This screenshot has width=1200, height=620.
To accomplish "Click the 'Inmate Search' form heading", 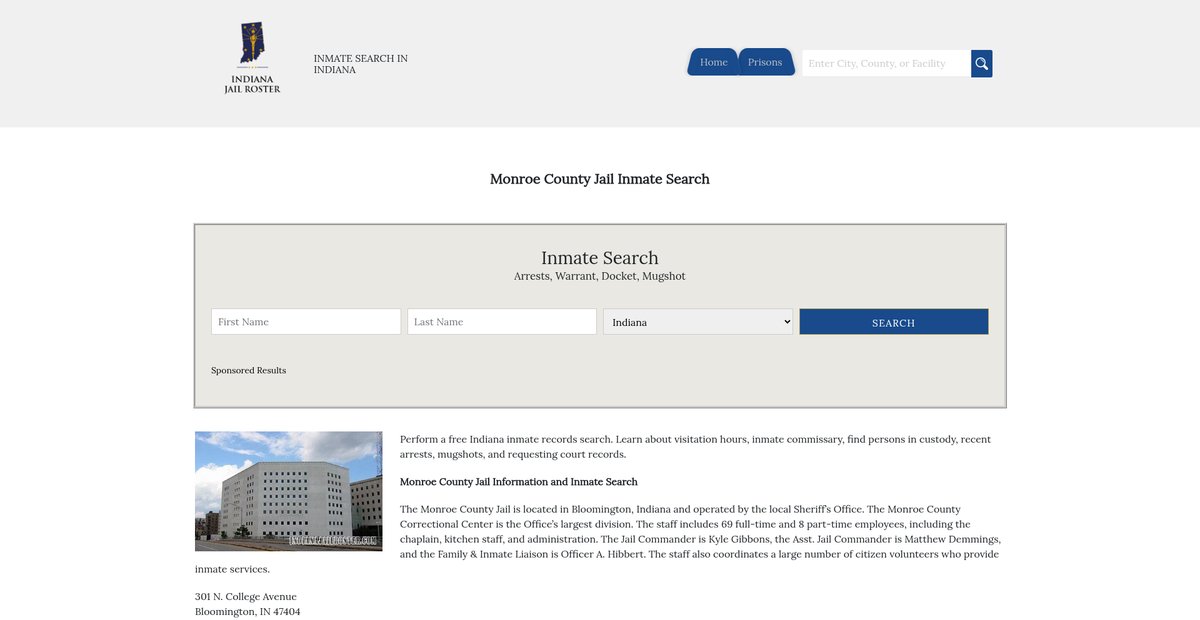I will [x=600, y=258].
